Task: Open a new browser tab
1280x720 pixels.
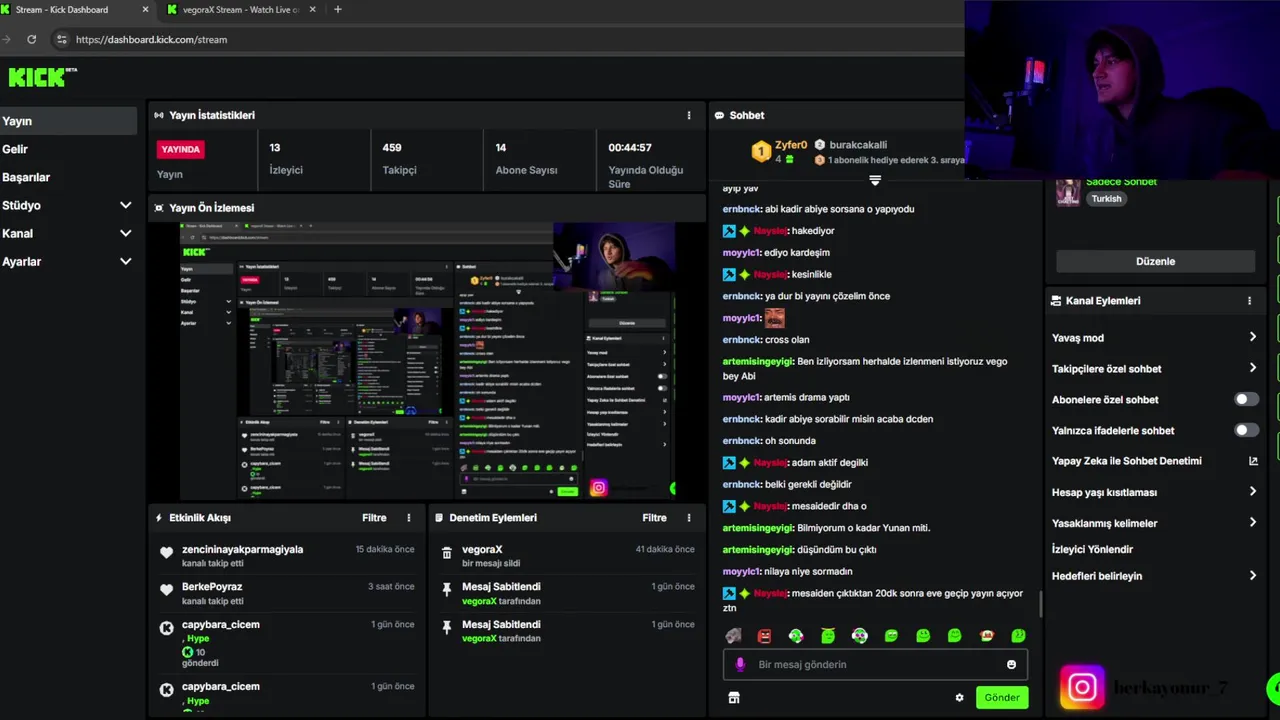Action: pyautogui.click(x=337, y=10)
